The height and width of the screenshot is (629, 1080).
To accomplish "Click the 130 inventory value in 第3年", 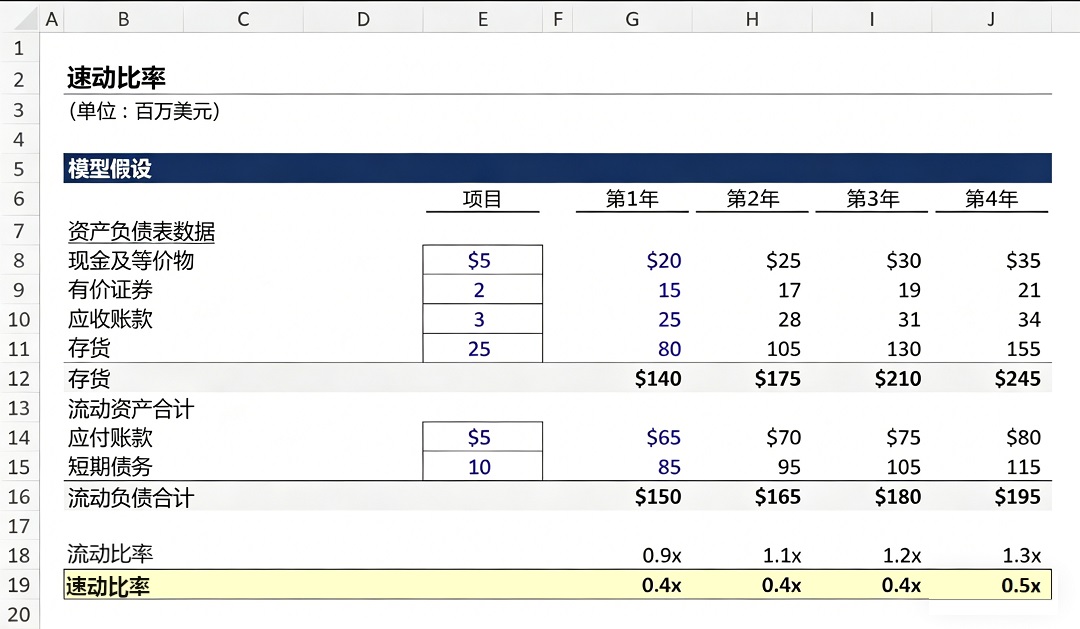I will 904,349.
